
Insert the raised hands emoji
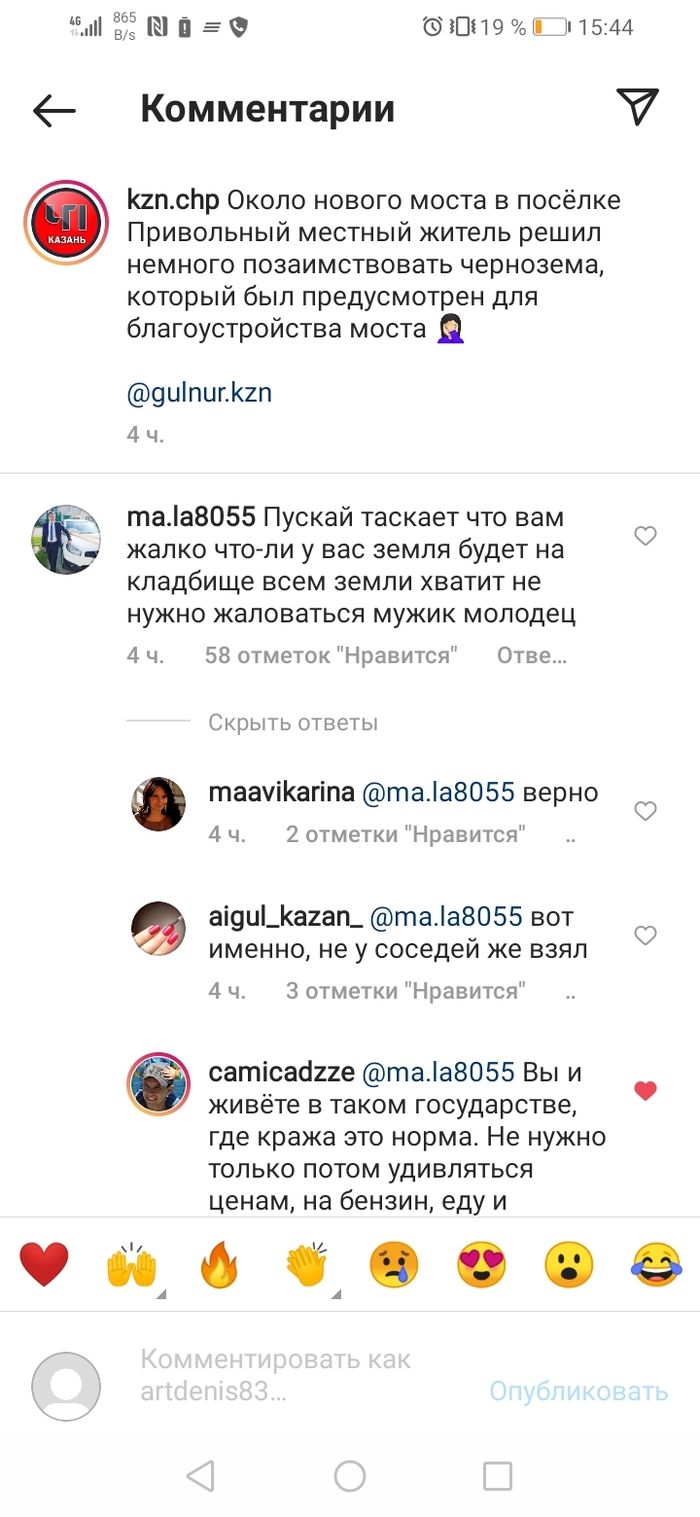pos(132,1265)
